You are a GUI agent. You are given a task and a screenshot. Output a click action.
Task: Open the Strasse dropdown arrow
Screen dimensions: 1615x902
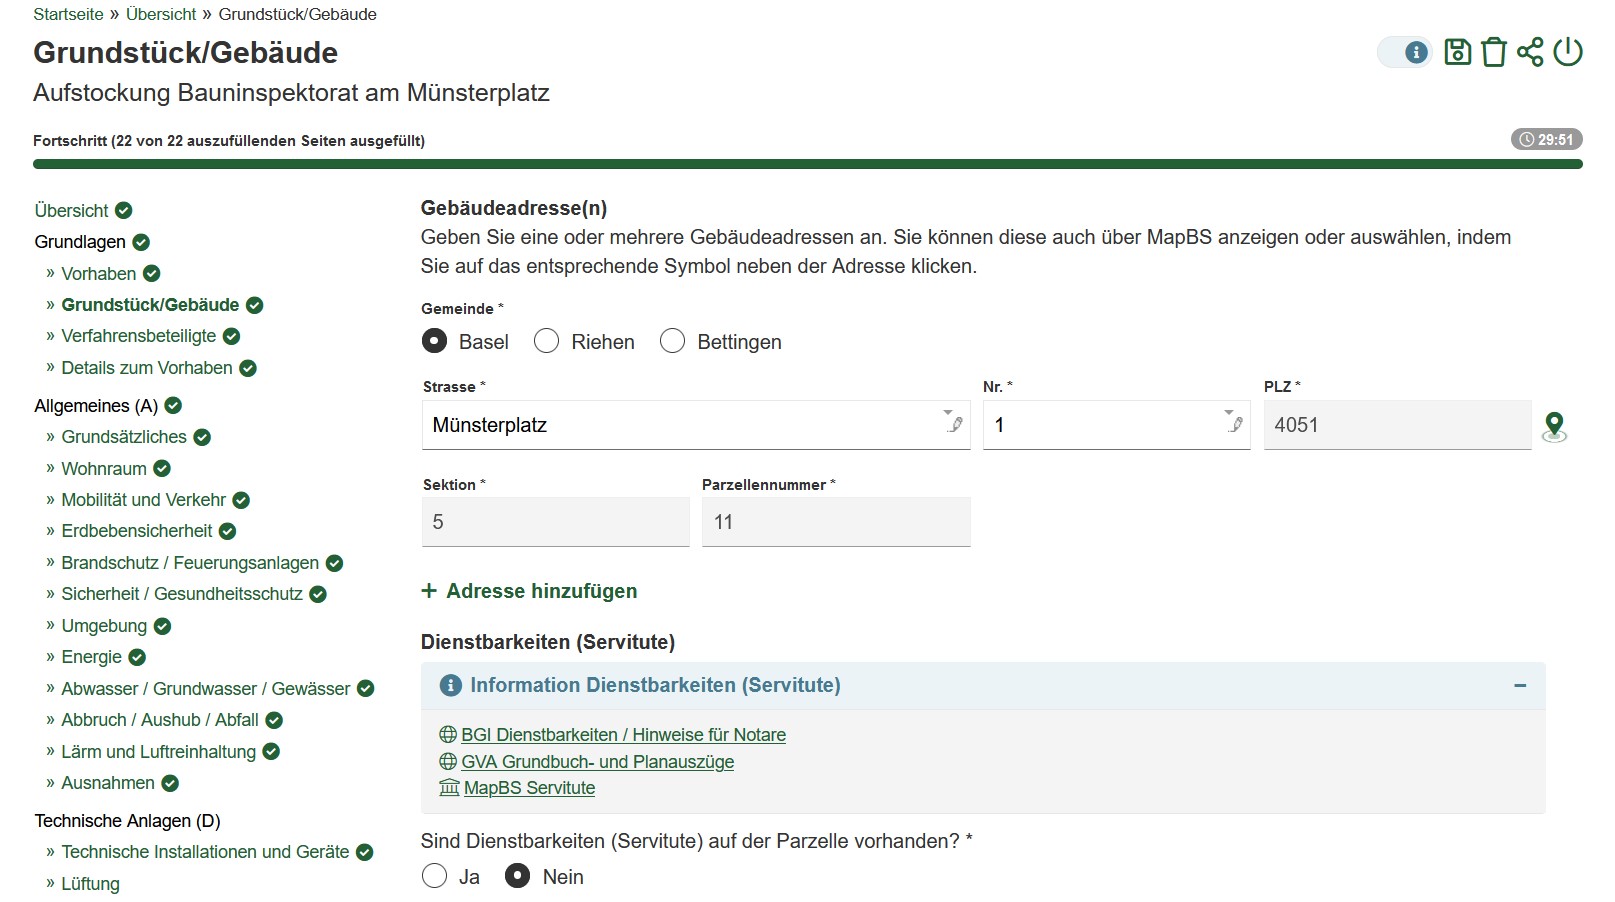948,412
